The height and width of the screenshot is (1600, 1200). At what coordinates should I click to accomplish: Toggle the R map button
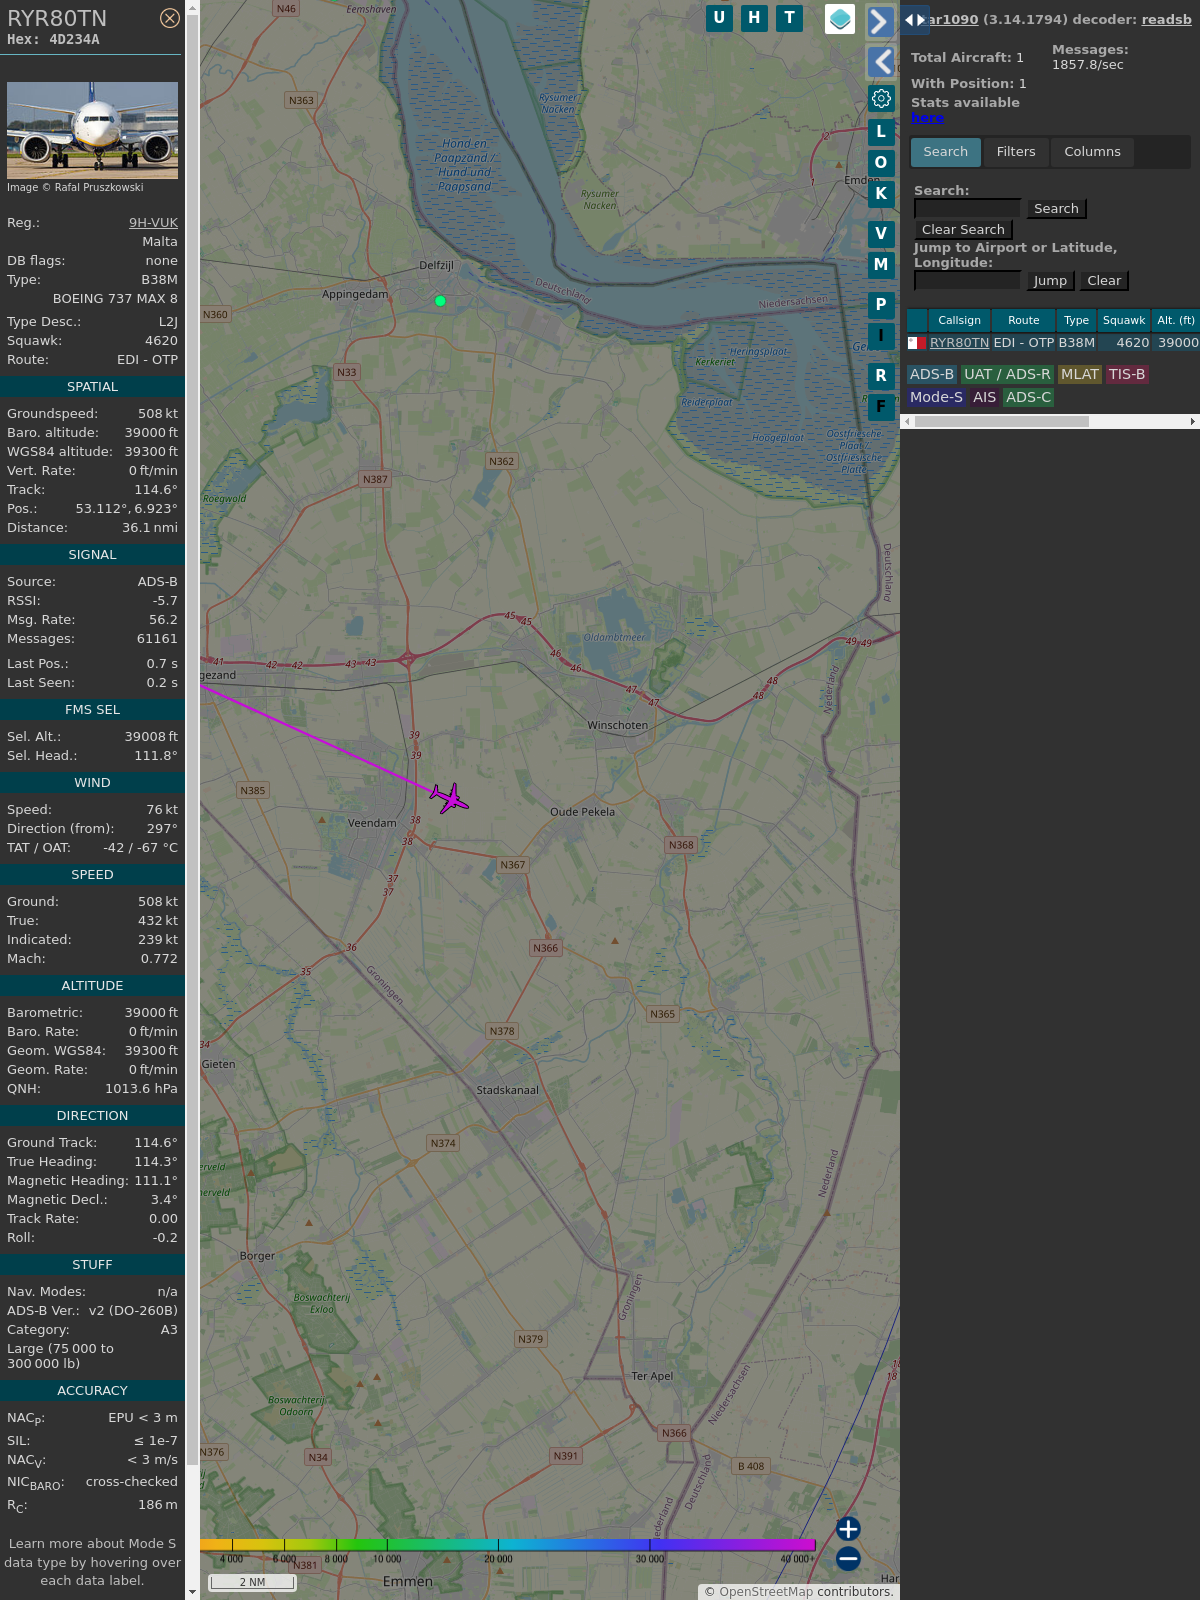[881, 375]
